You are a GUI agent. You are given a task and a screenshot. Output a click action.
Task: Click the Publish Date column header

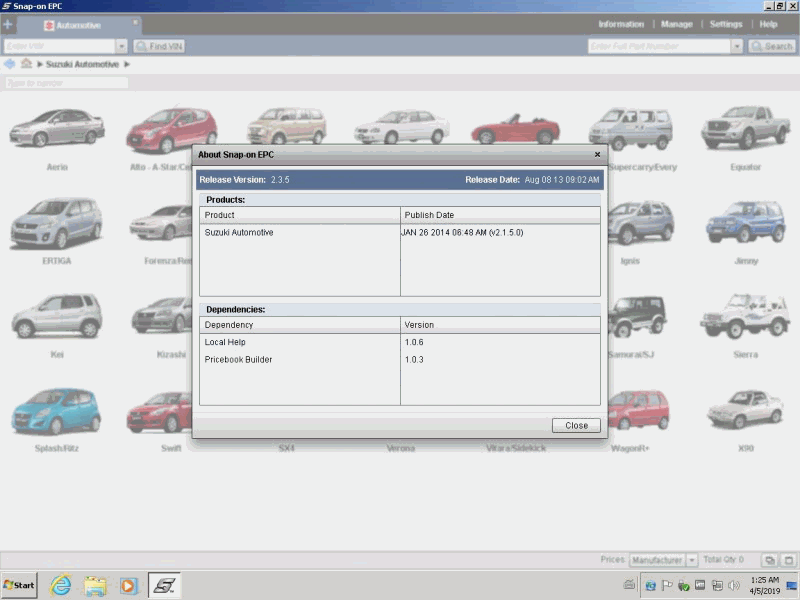coord(500,215)
